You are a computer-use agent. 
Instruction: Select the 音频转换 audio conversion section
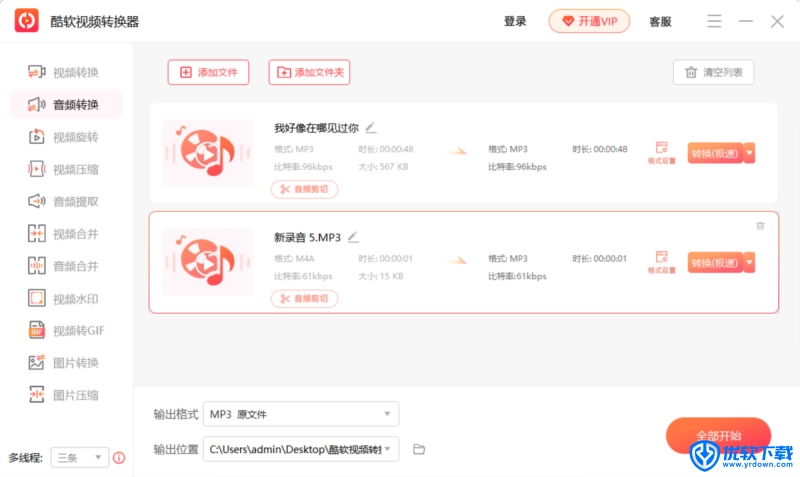[x=67, y=105]
